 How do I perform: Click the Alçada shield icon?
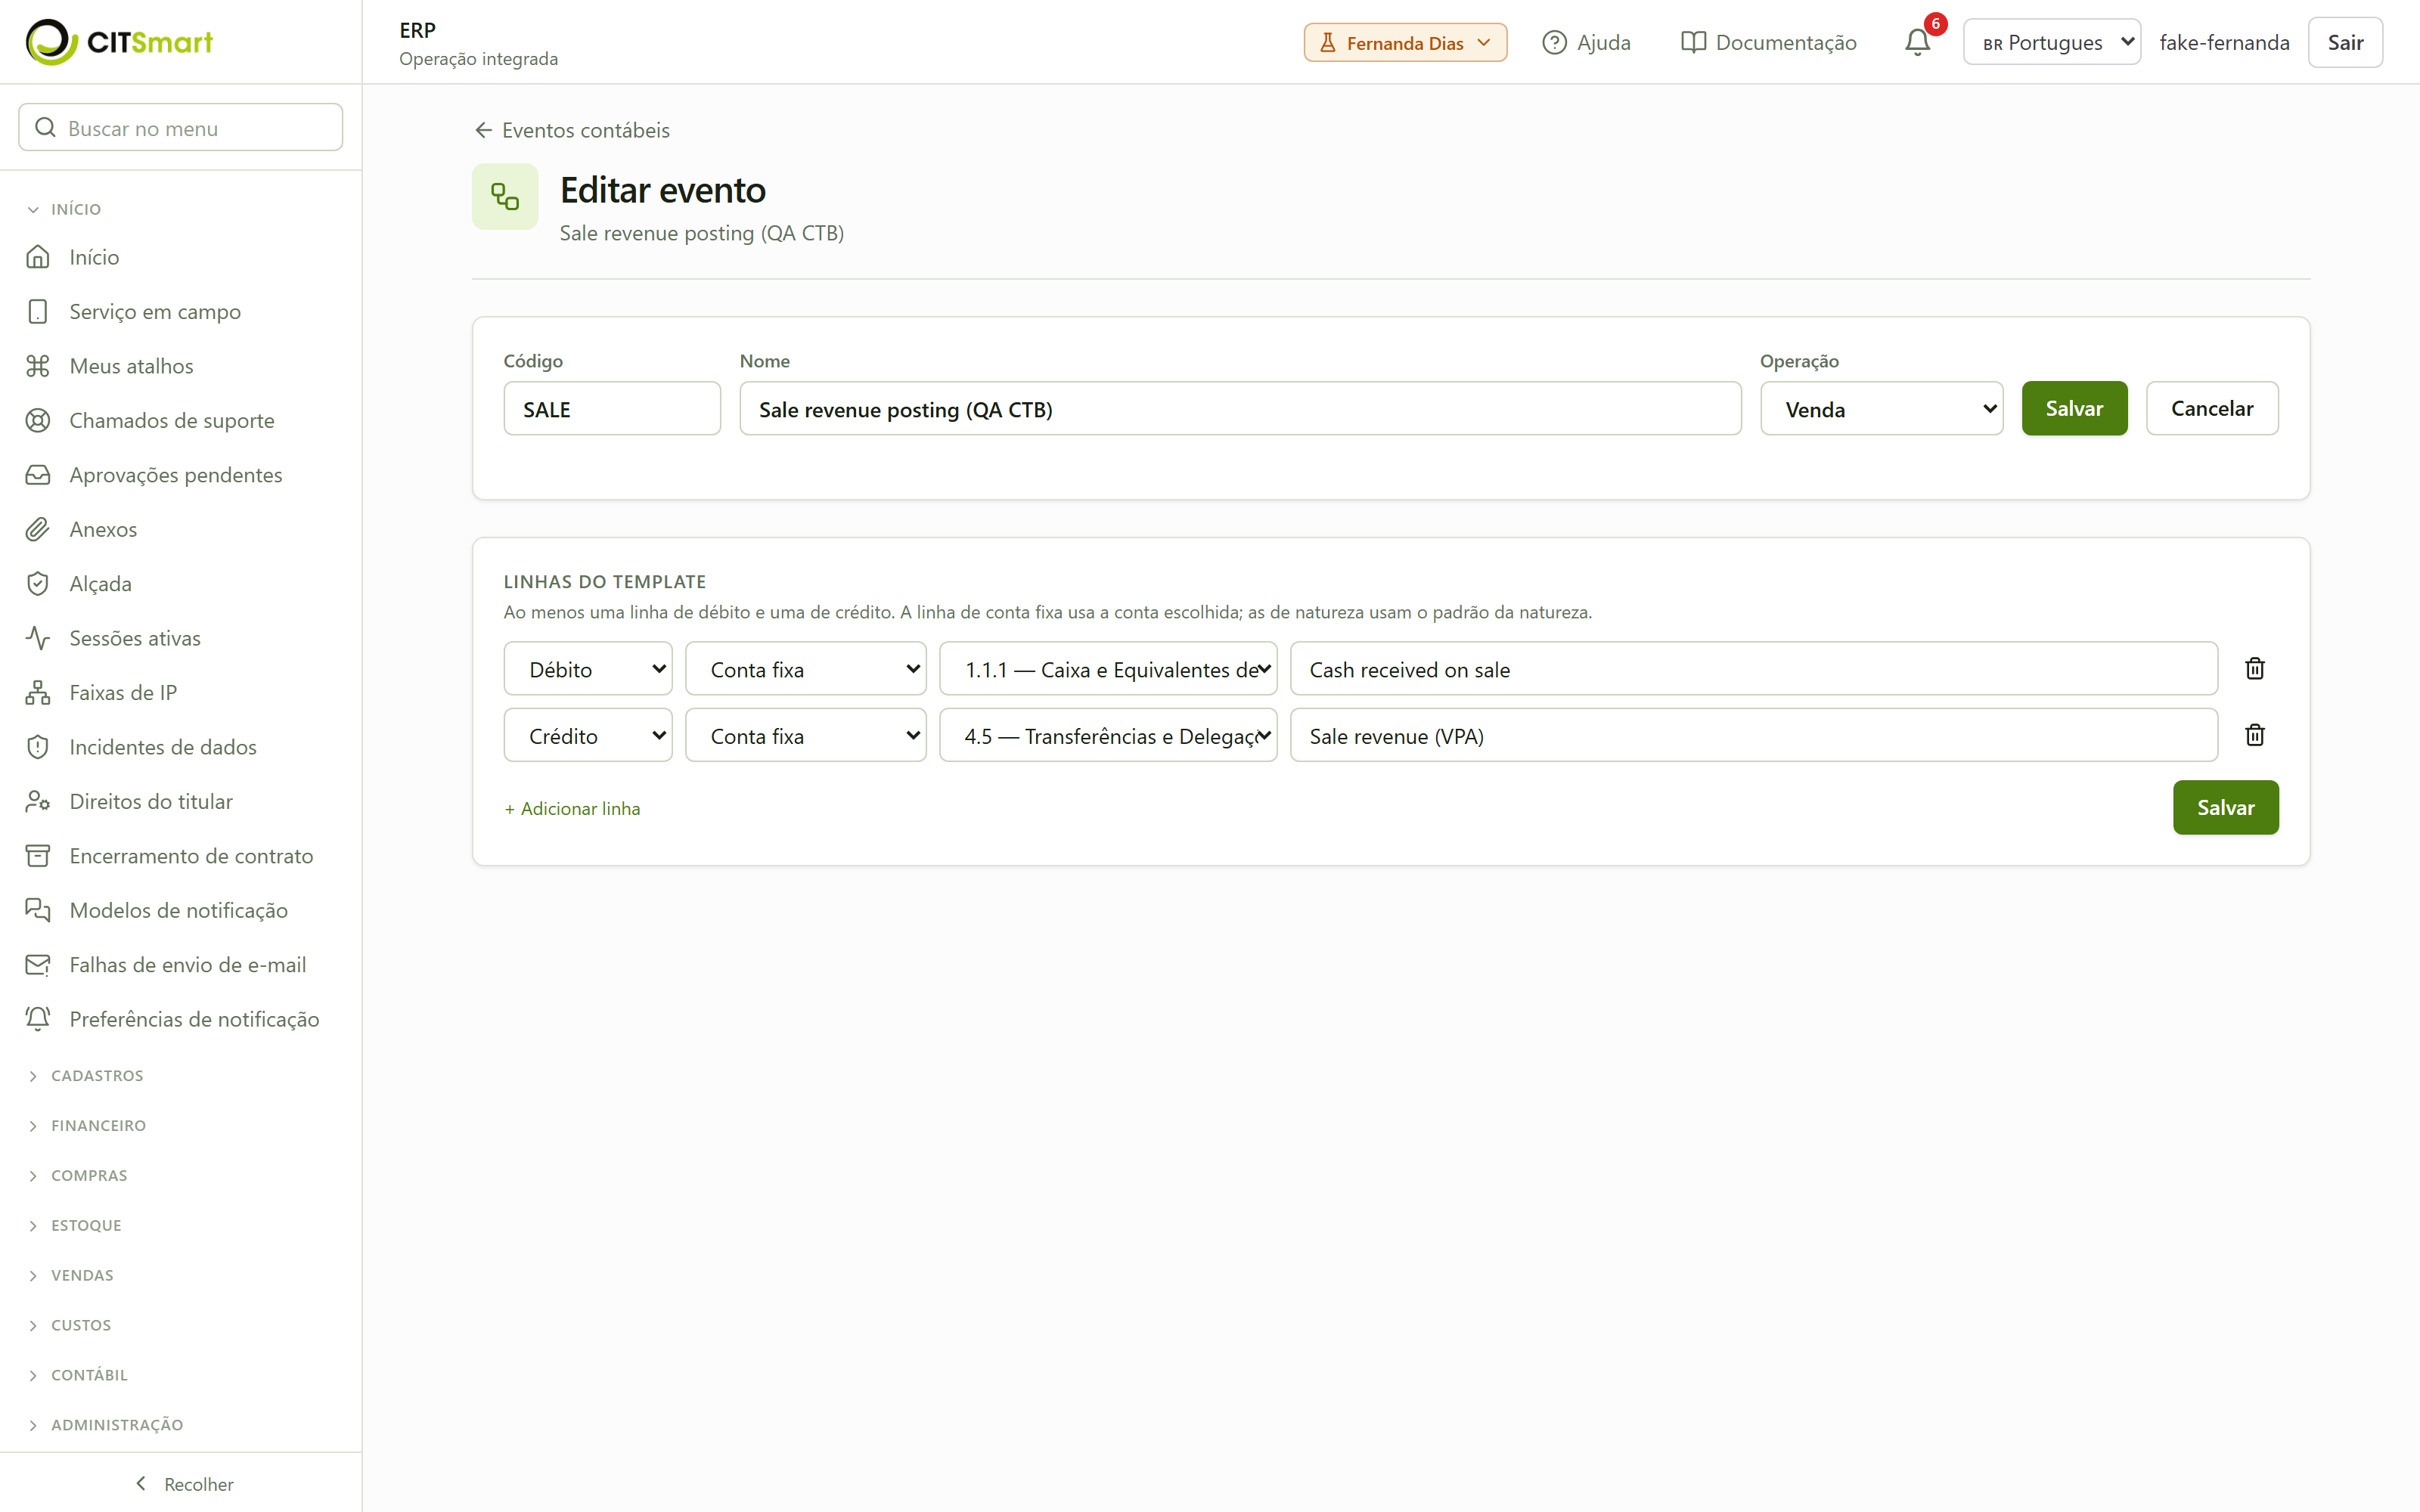[38, 584]
